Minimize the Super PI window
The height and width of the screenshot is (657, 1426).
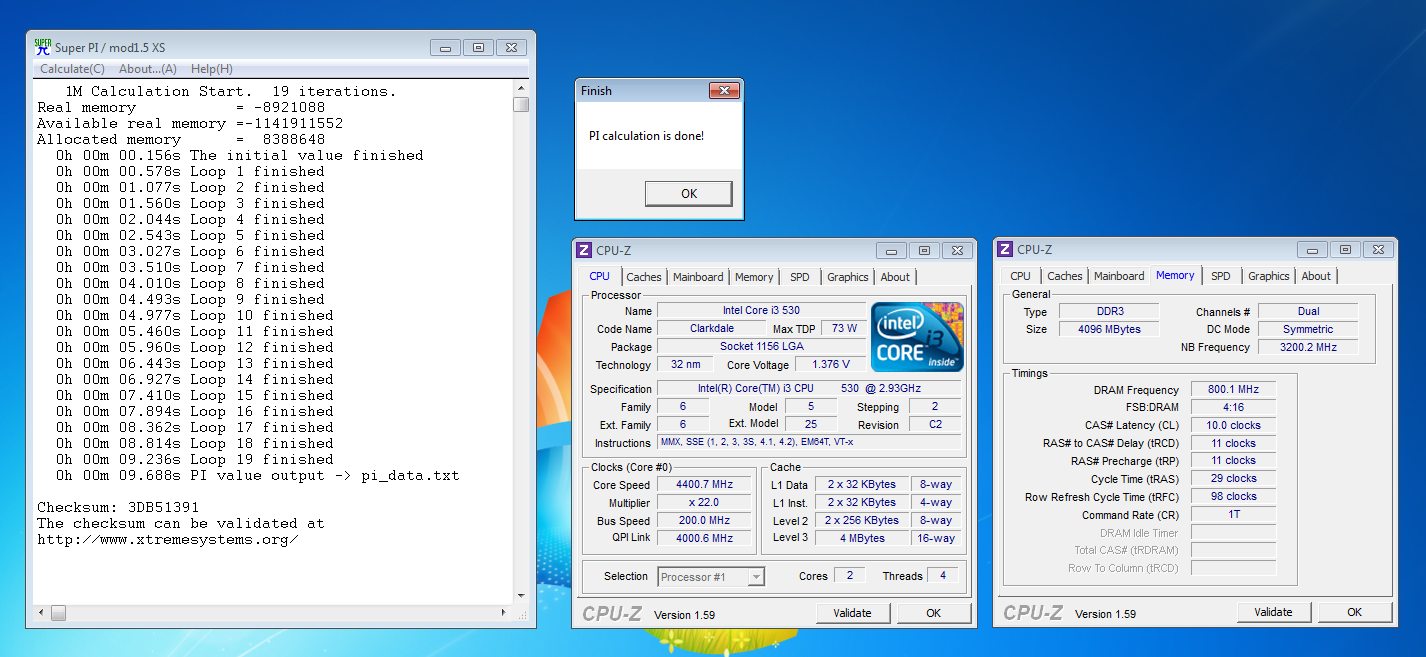pos(446,47)
